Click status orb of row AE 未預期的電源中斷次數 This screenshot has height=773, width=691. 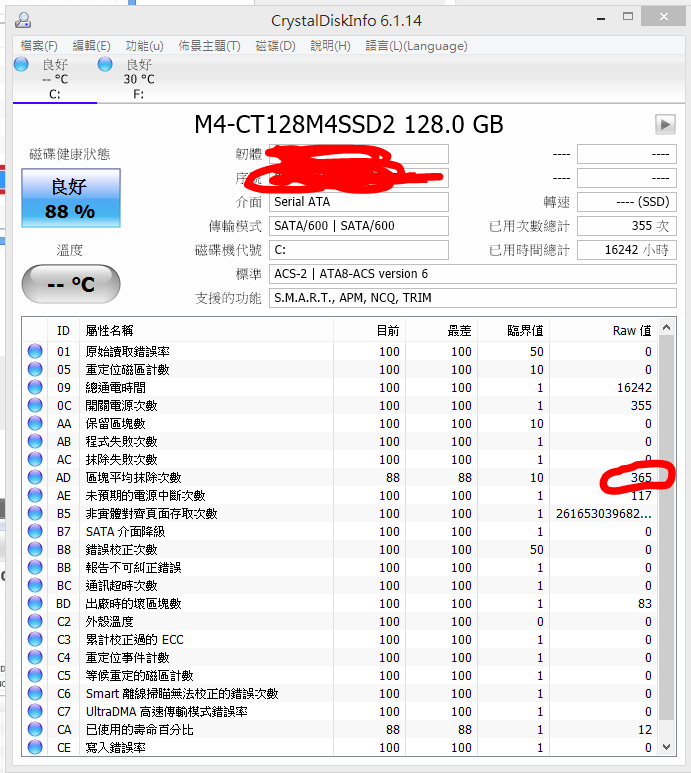point(35,495)
